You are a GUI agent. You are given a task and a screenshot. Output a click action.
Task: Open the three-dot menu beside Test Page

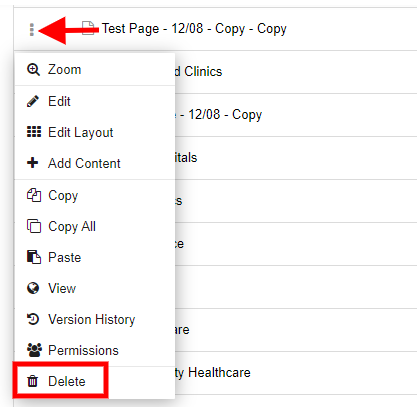click(x=32, y=30)
